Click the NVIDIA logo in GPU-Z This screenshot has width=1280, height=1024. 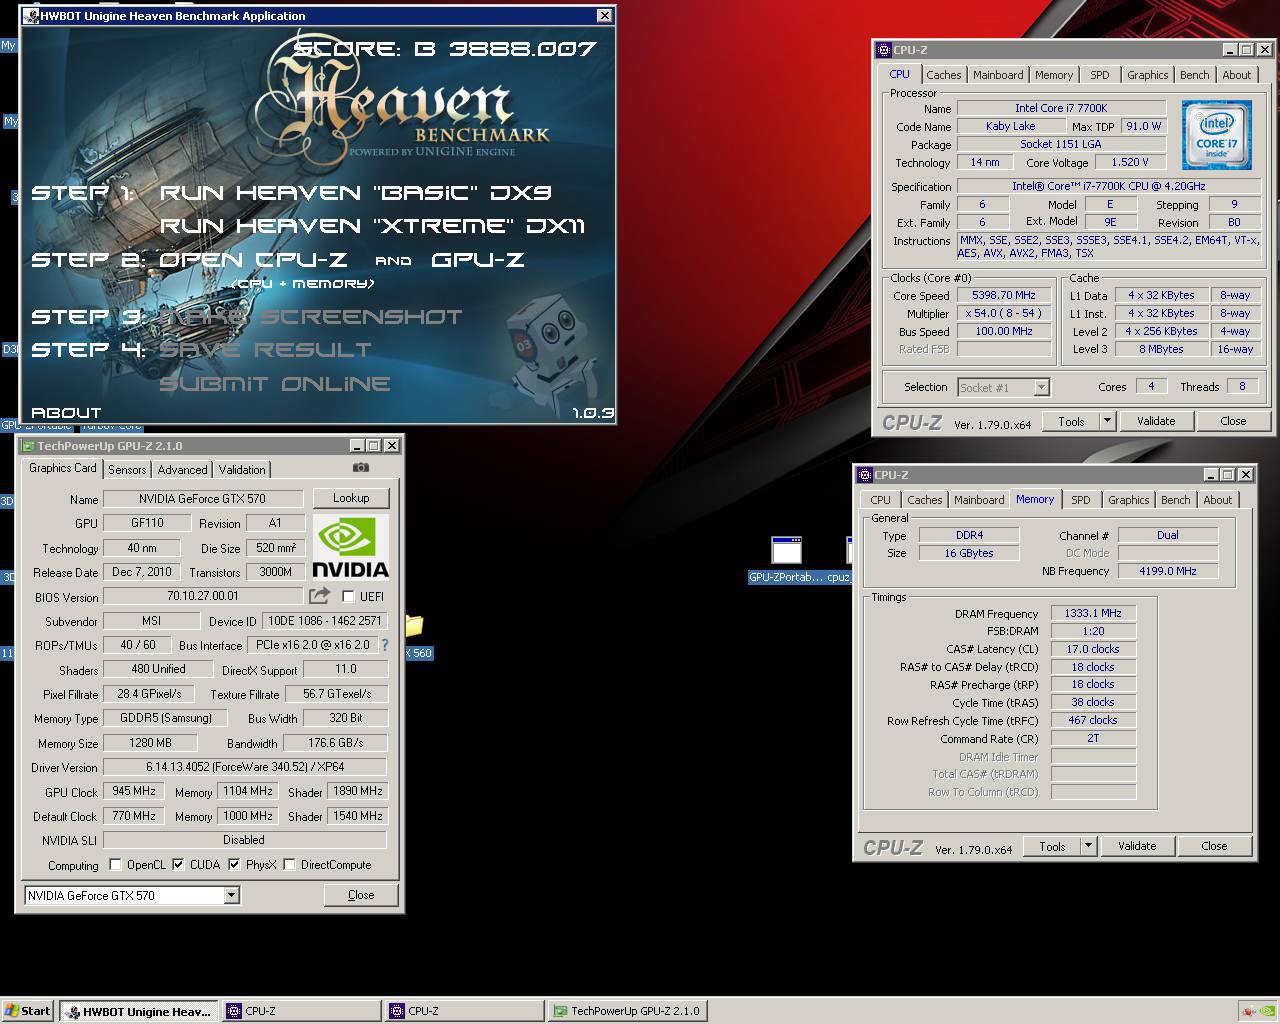pos(350,547)
